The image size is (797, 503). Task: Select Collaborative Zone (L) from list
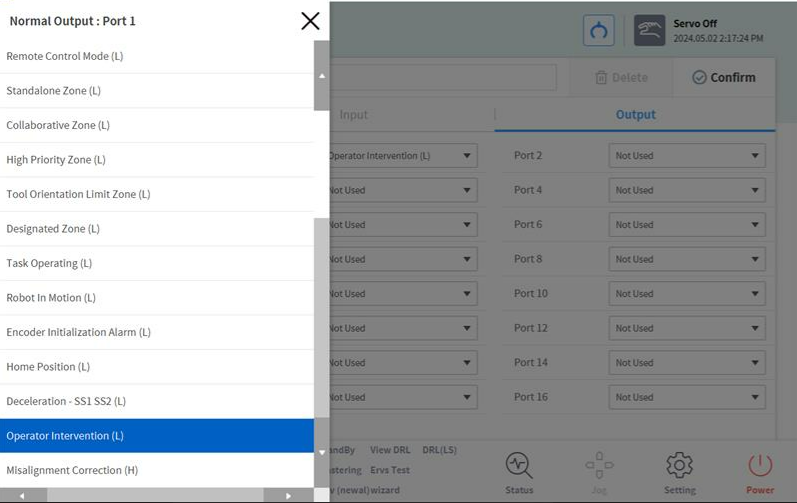click(x=58, y=125)
